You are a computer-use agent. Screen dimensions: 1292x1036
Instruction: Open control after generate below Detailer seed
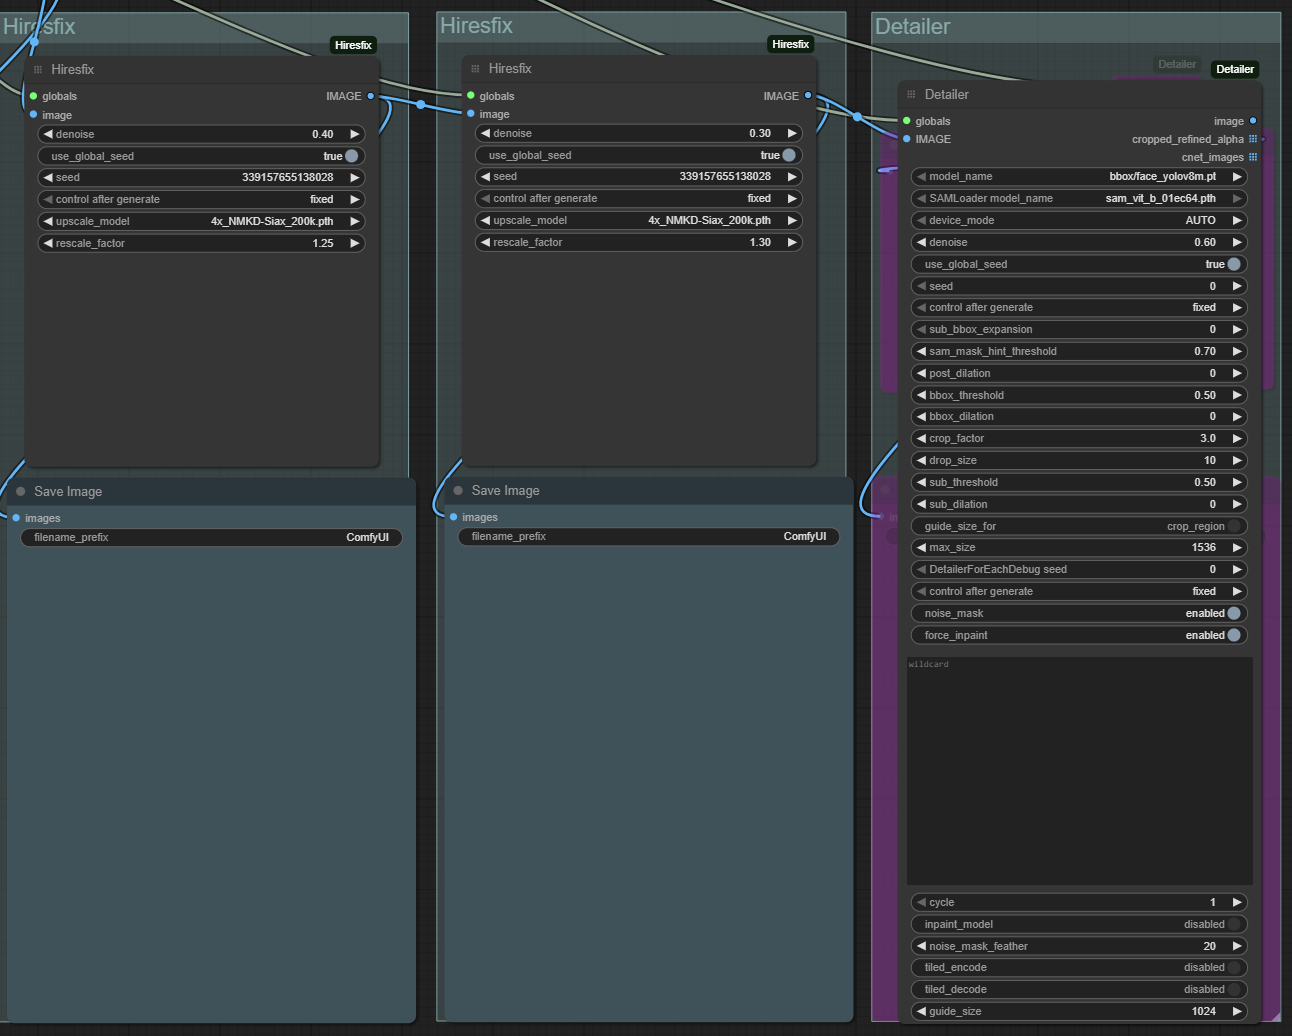click(1079, 307)
